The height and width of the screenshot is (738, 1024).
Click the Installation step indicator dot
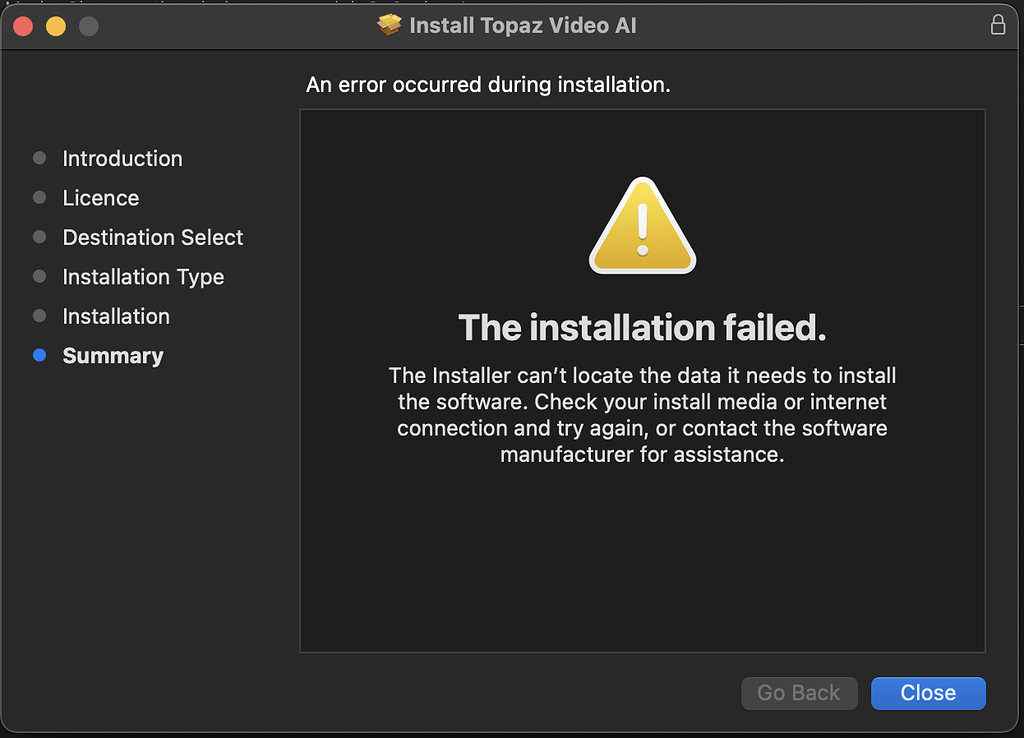(x=39, y=316)
